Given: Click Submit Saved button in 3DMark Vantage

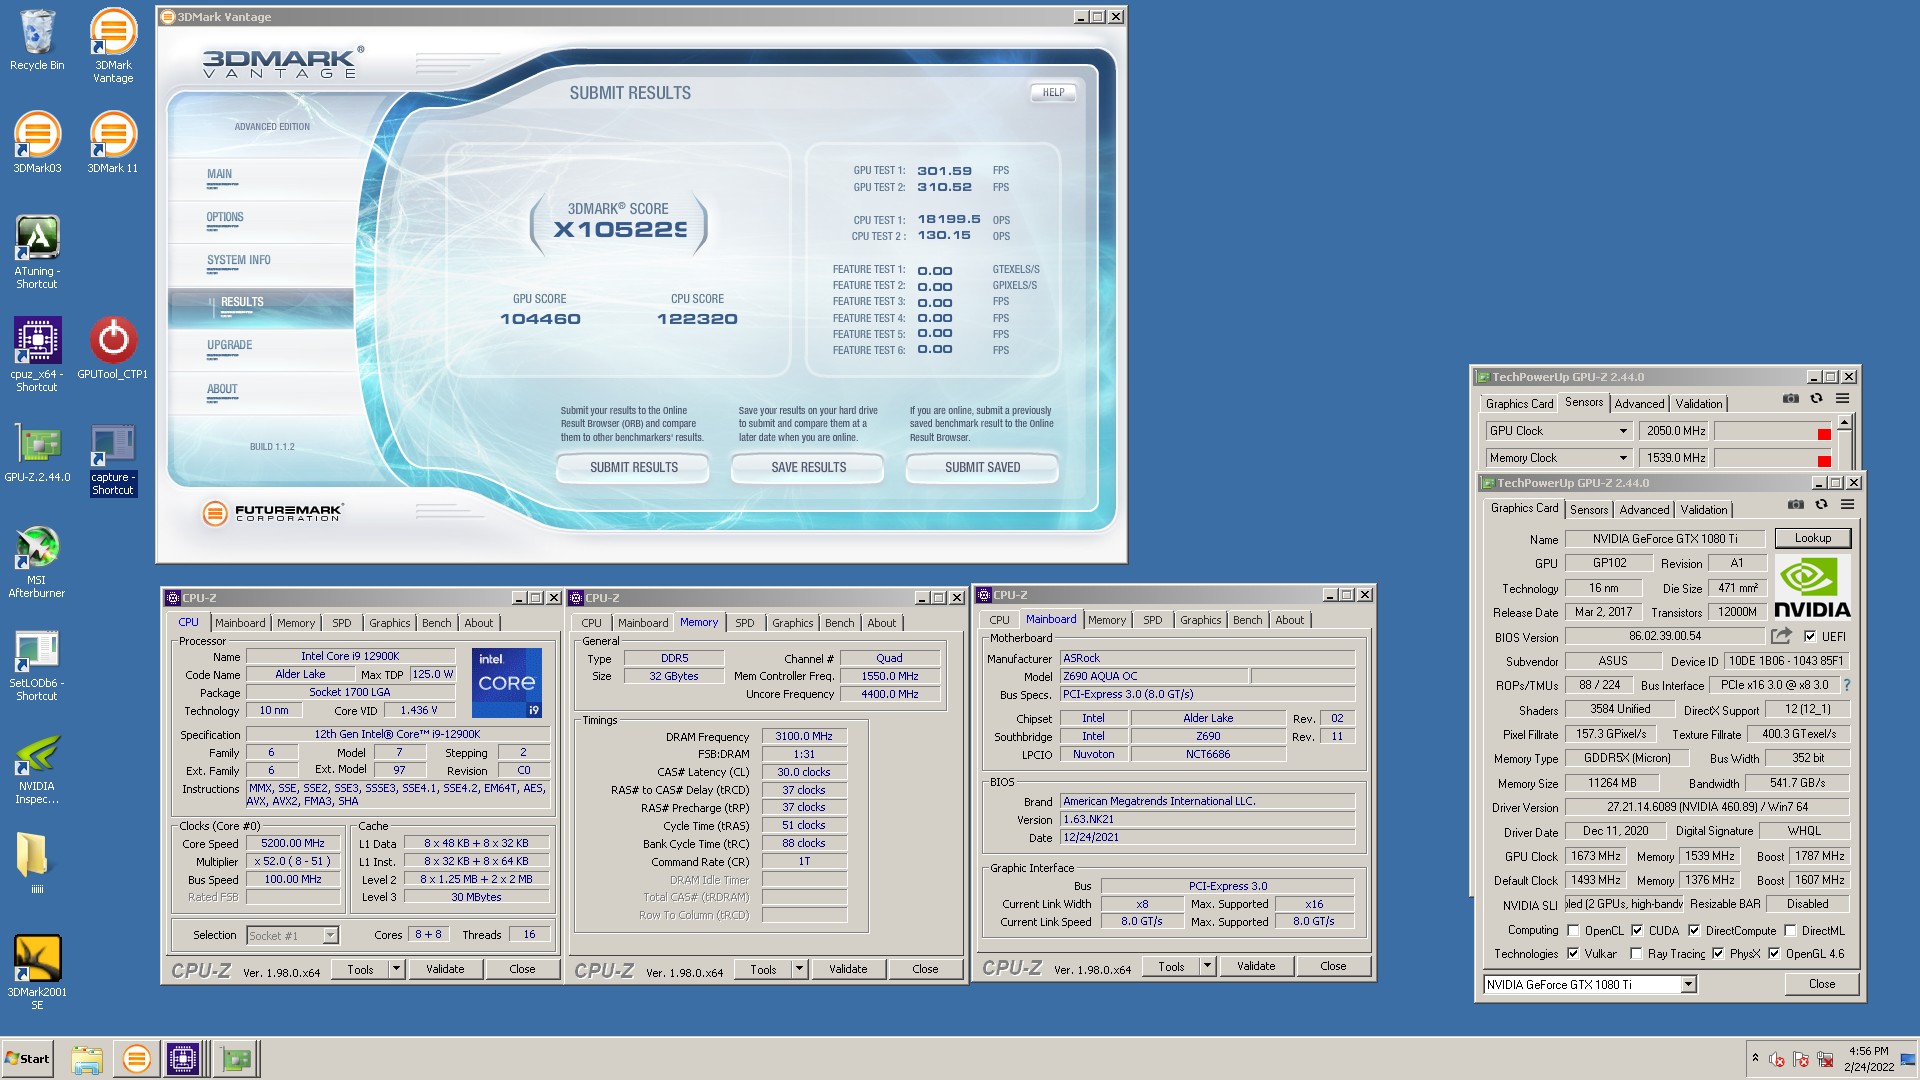Looking at the screenshot, I should coord(982,467).
